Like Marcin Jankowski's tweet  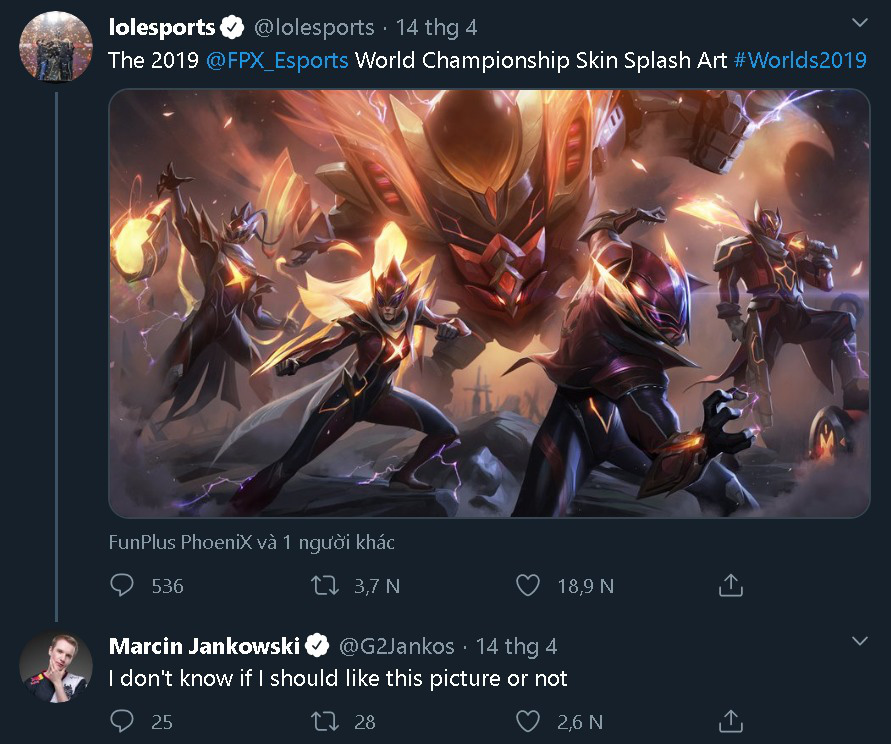tap(527, 721)
